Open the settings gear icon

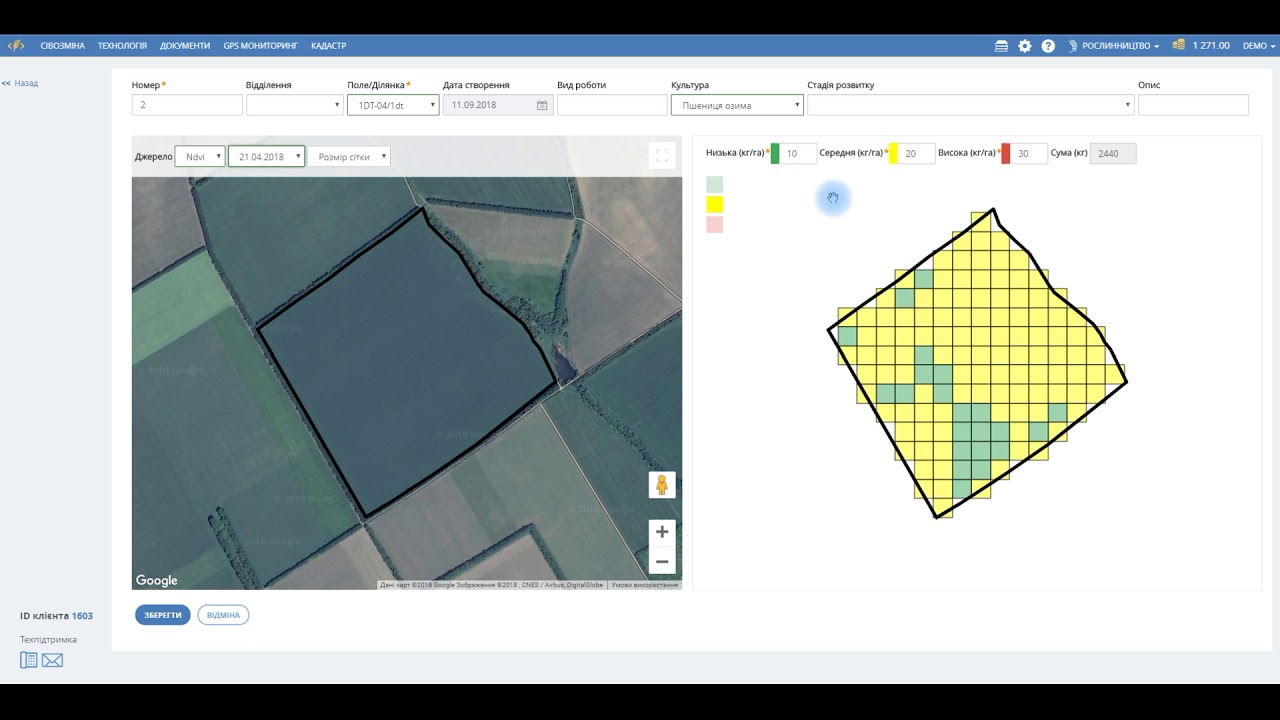pyautogui.click(x=1025, y=46)
